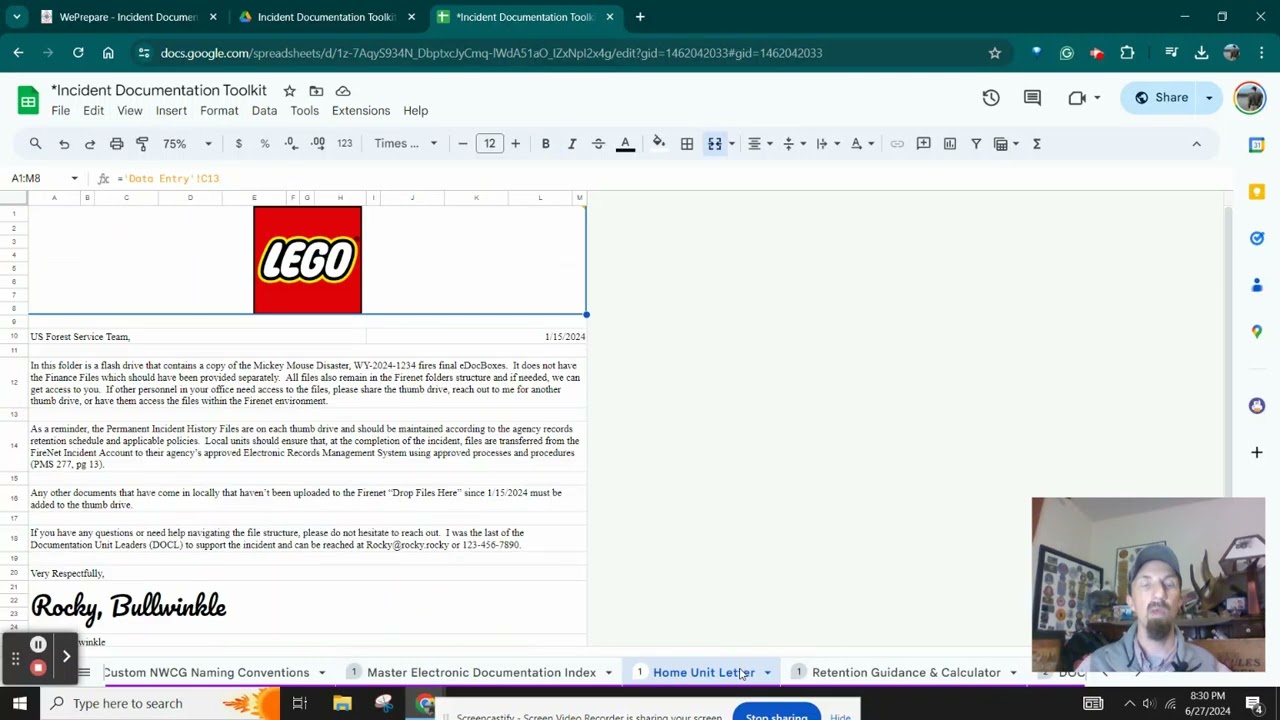Open the search menus magnifier tool
The width and height of the screenshot is (1280, 720).
(35, 144)
